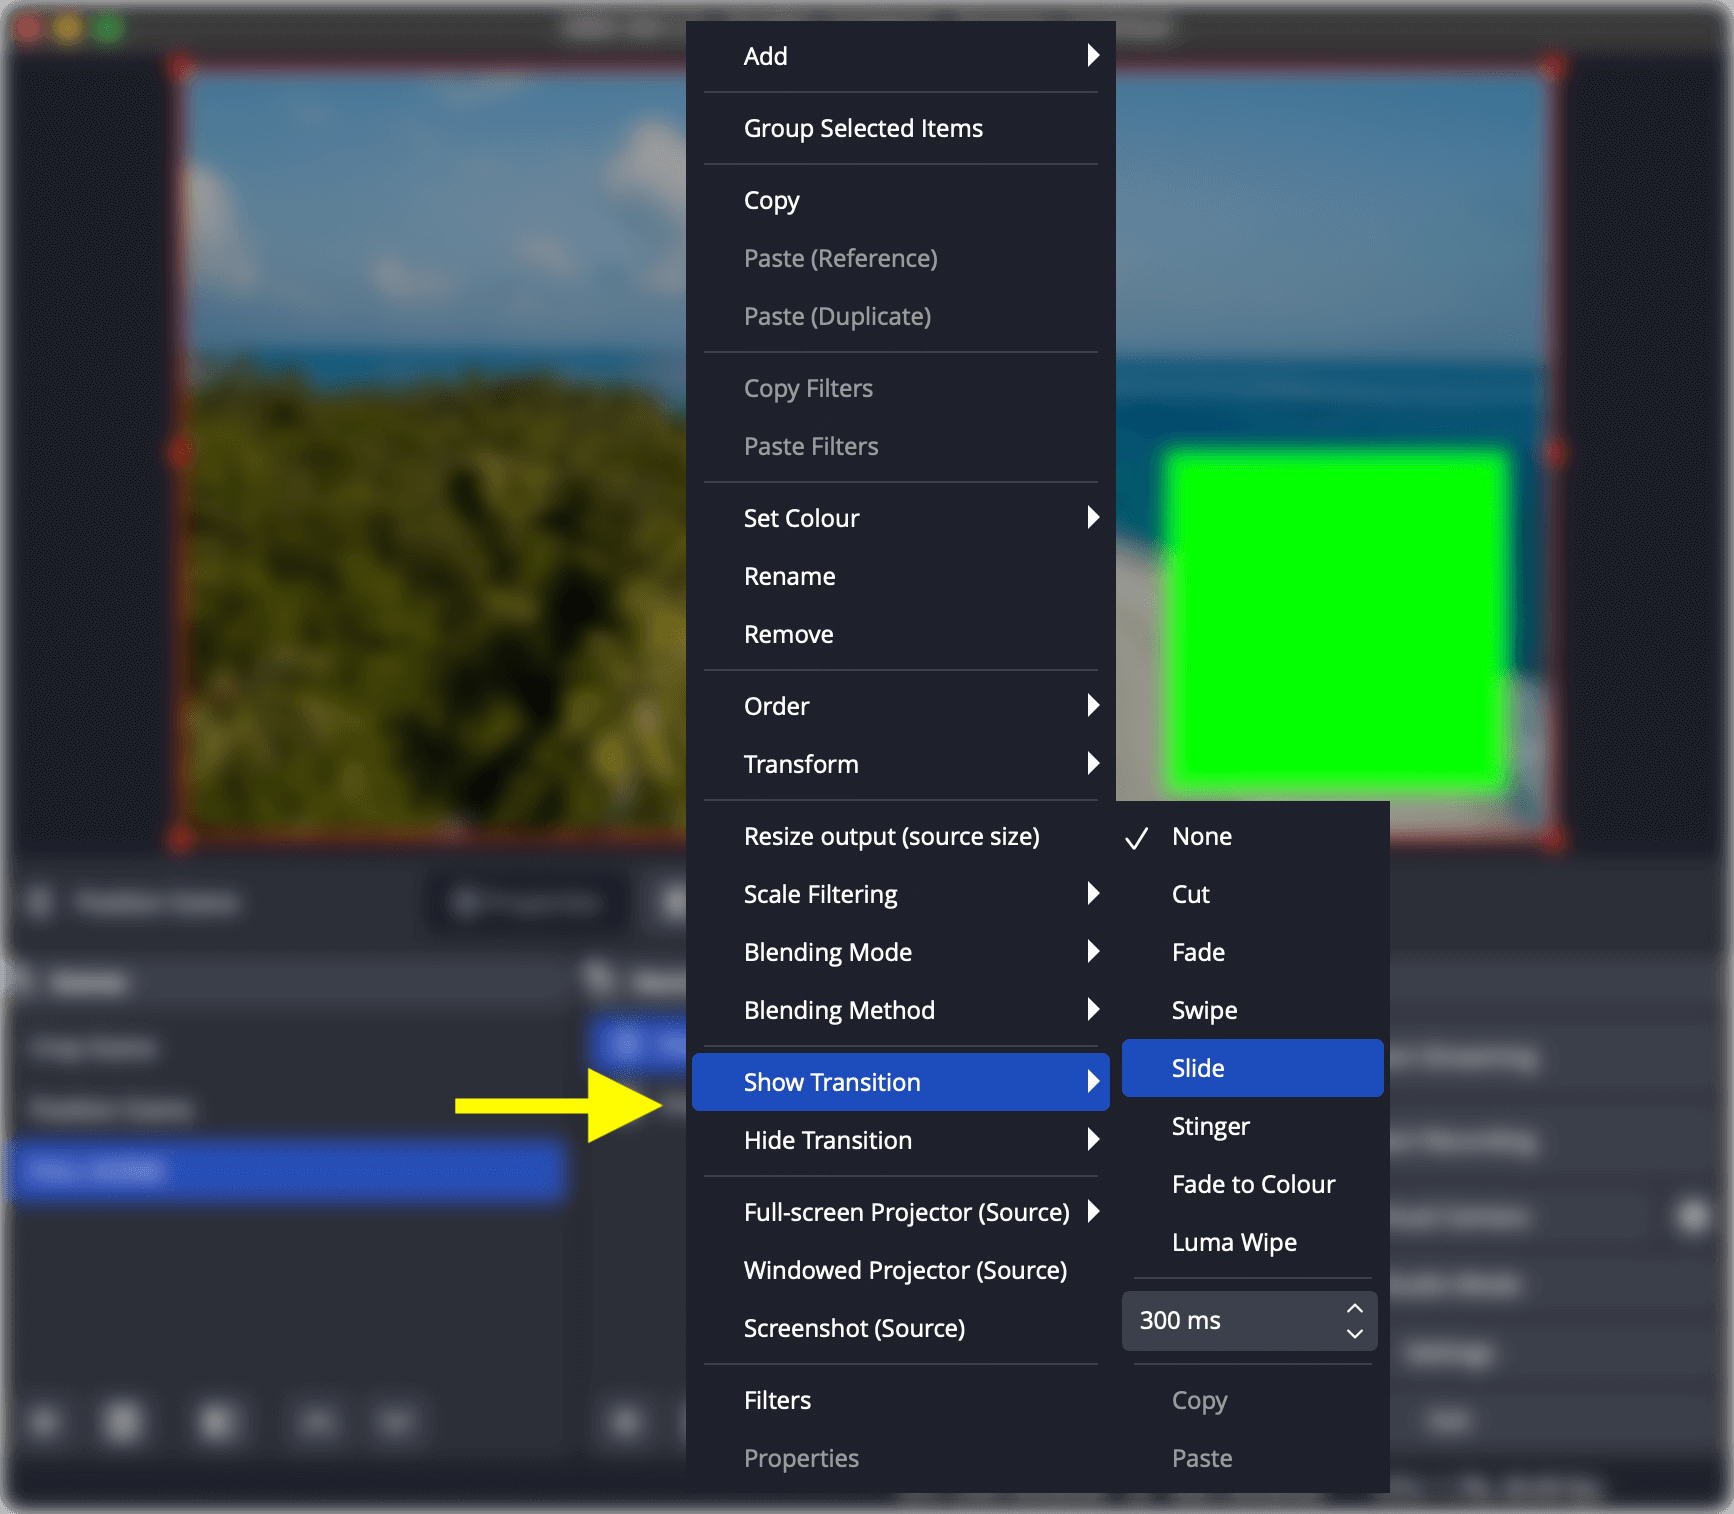Click the down arrow on the duration stepper
The image size is (1734, 1514).
click(x=1354, y=1334)
